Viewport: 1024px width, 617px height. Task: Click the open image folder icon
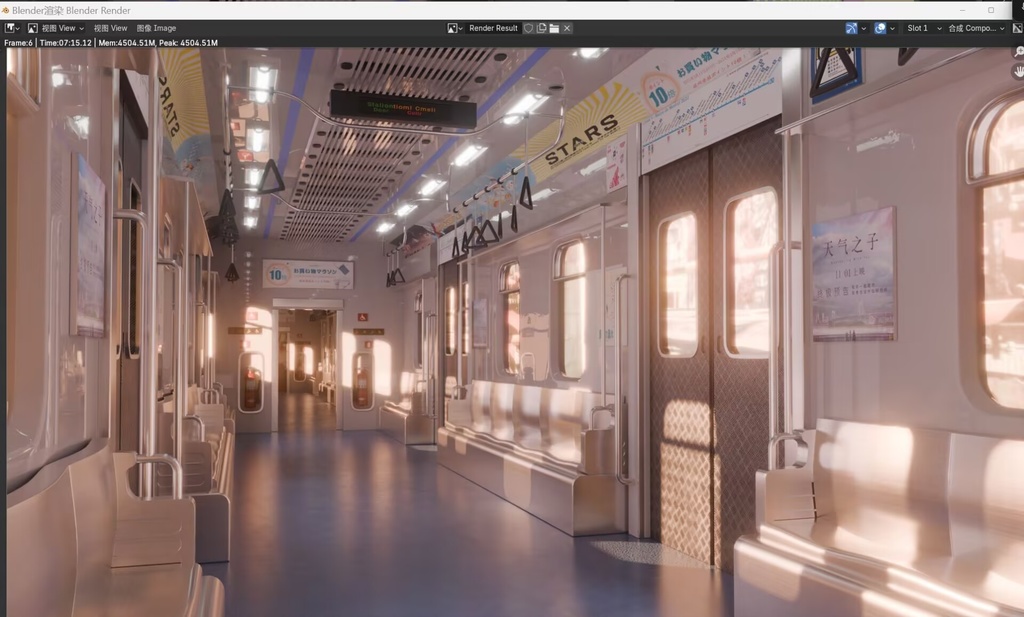pos(554,28)
